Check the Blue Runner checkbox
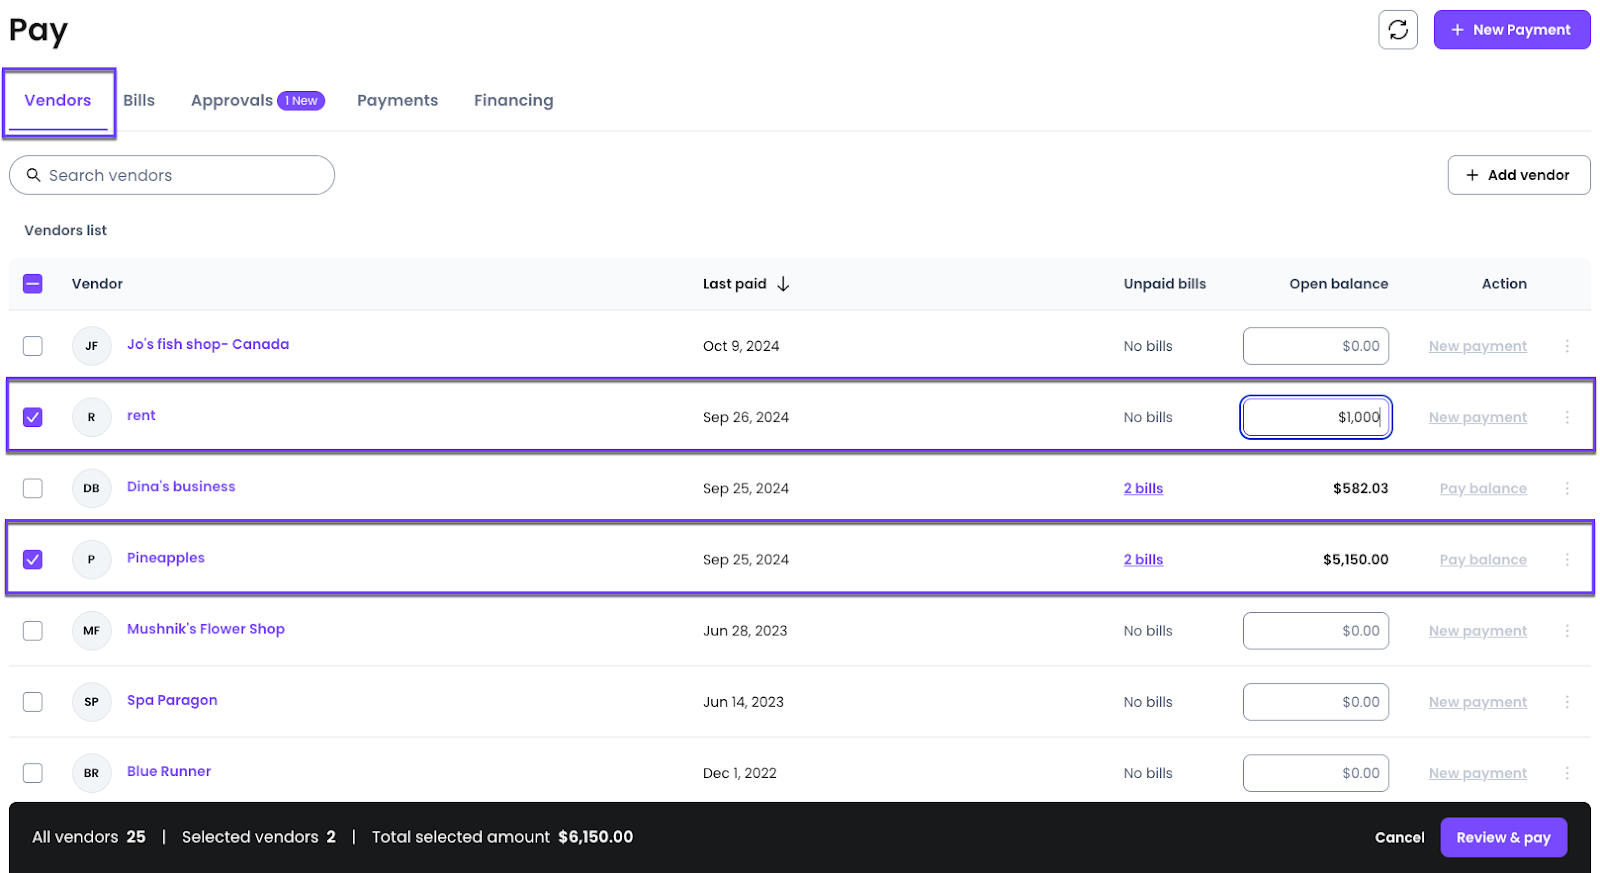This screenshot has width=1600, height=873. (33, 773)
